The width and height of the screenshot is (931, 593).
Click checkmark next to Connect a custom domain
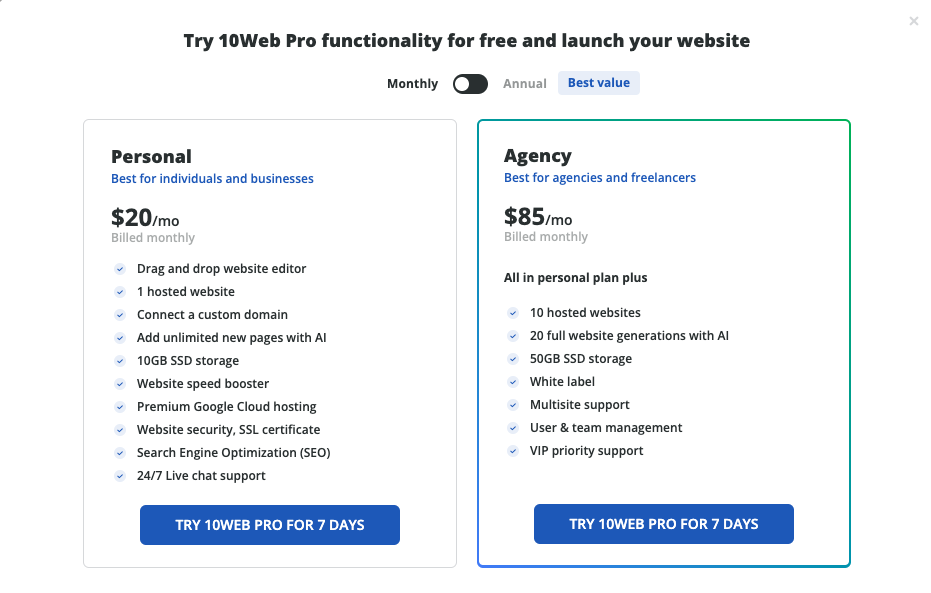(120, 315)
